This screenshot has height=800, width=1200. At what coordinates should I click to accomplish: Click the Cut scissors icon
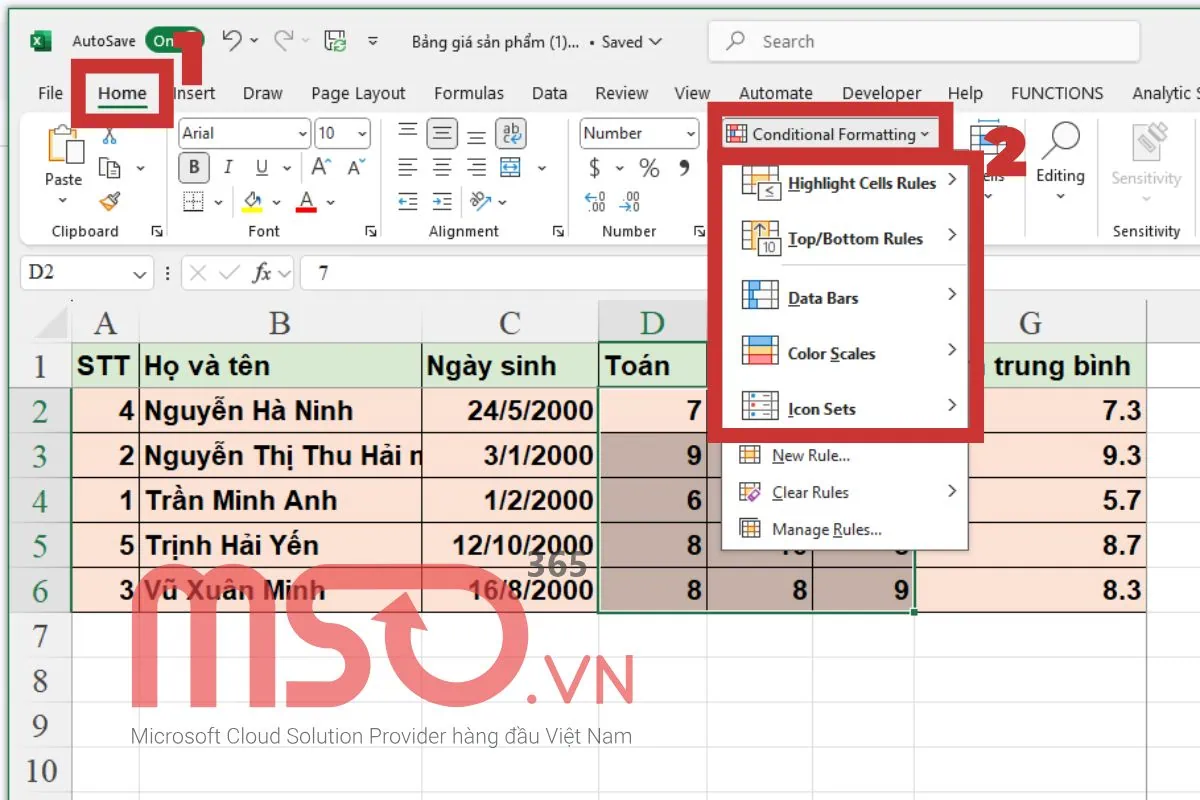tap(109, 137)
